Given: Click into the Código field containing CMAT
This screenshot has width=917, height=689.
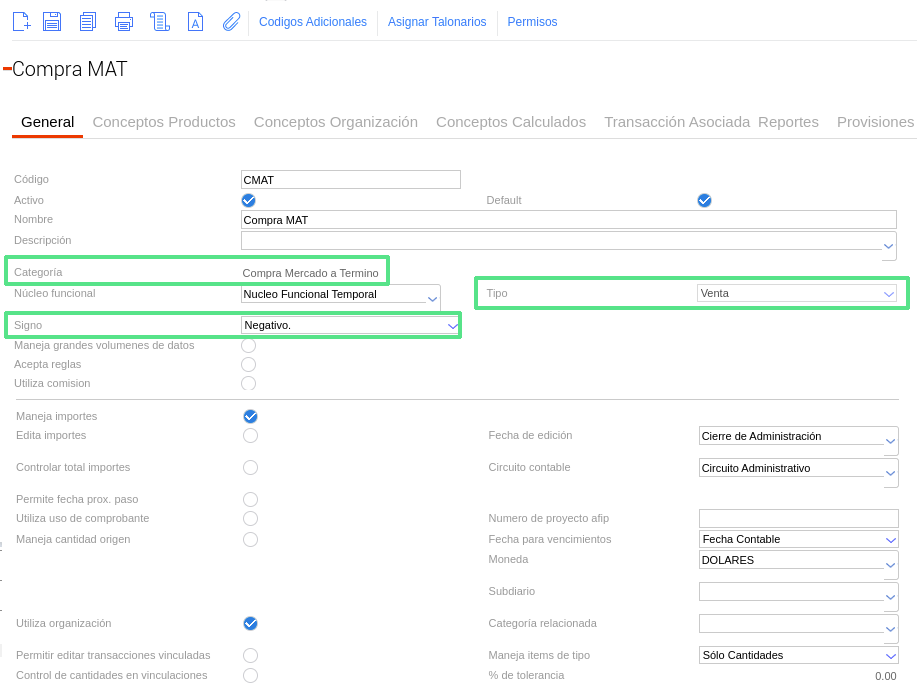Looking at the screenshot, I should coord(350,180).
